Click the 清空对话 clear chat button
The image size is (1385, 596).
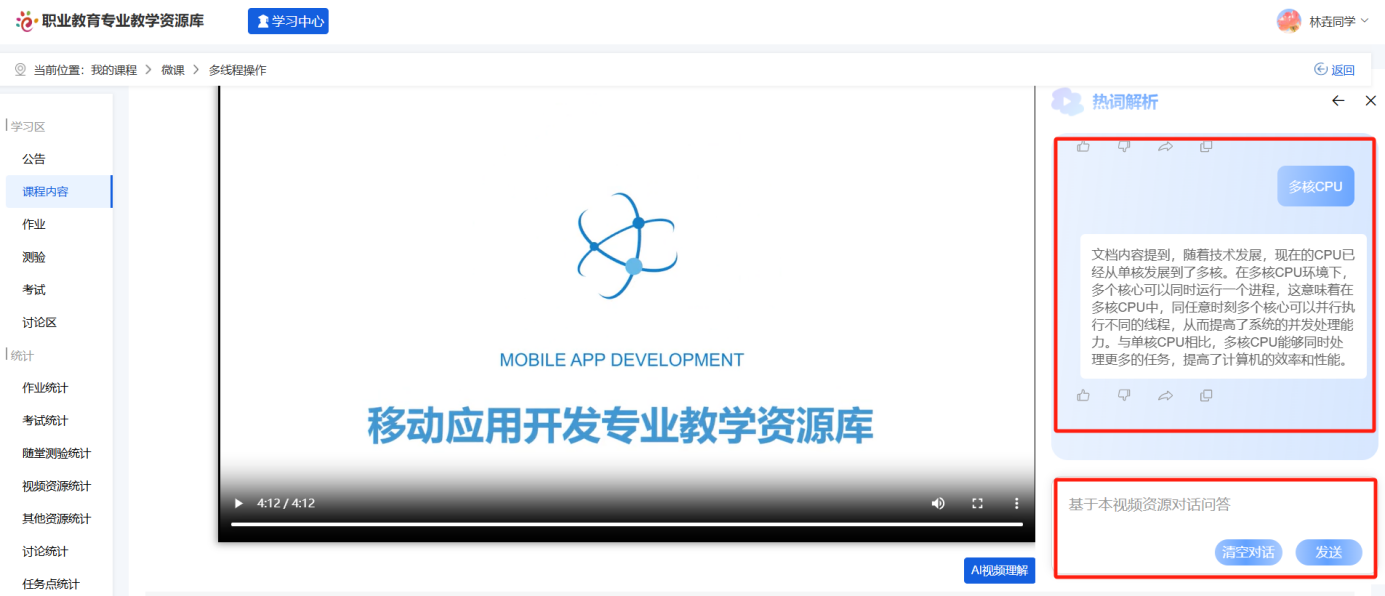coord(1248,552)
